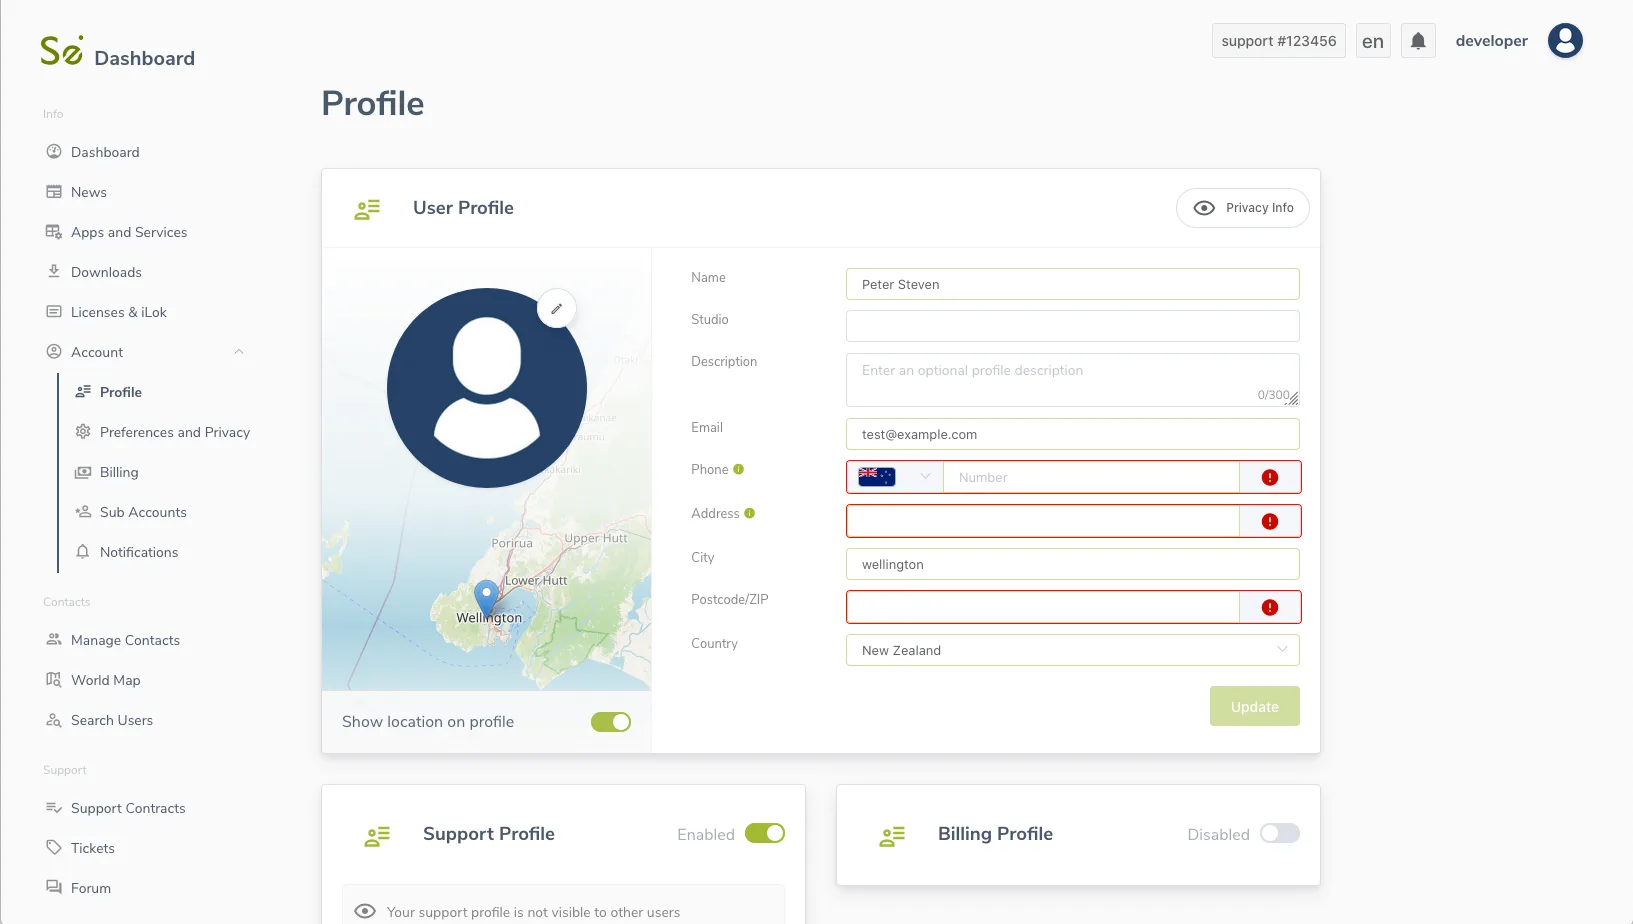Open the developer user avatar menu
This screenshot has width=1633, height=924.
tap(1564, 41)
